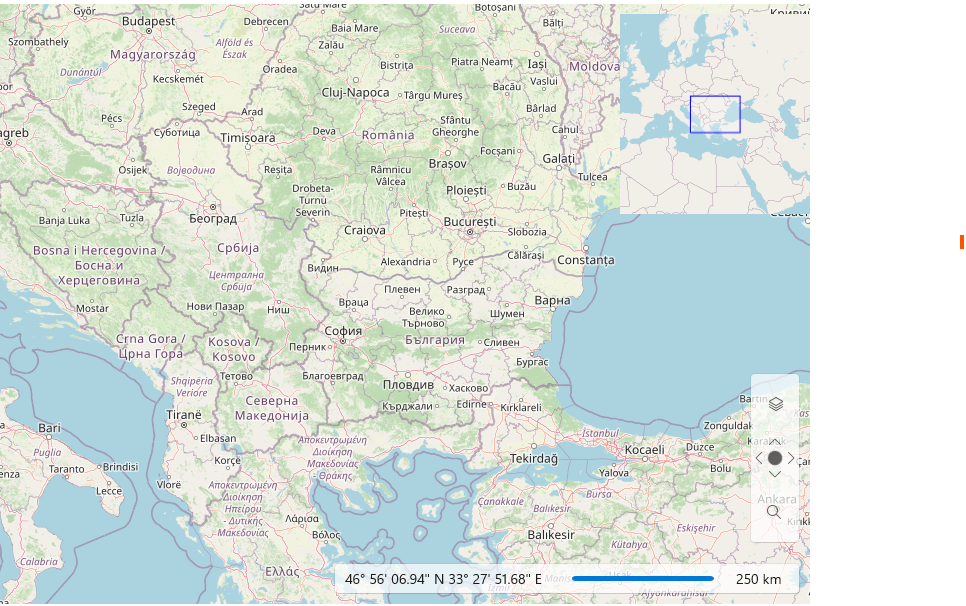Click the България country label
This screenshot has height=606, width=966.
(x=435, y=340)
